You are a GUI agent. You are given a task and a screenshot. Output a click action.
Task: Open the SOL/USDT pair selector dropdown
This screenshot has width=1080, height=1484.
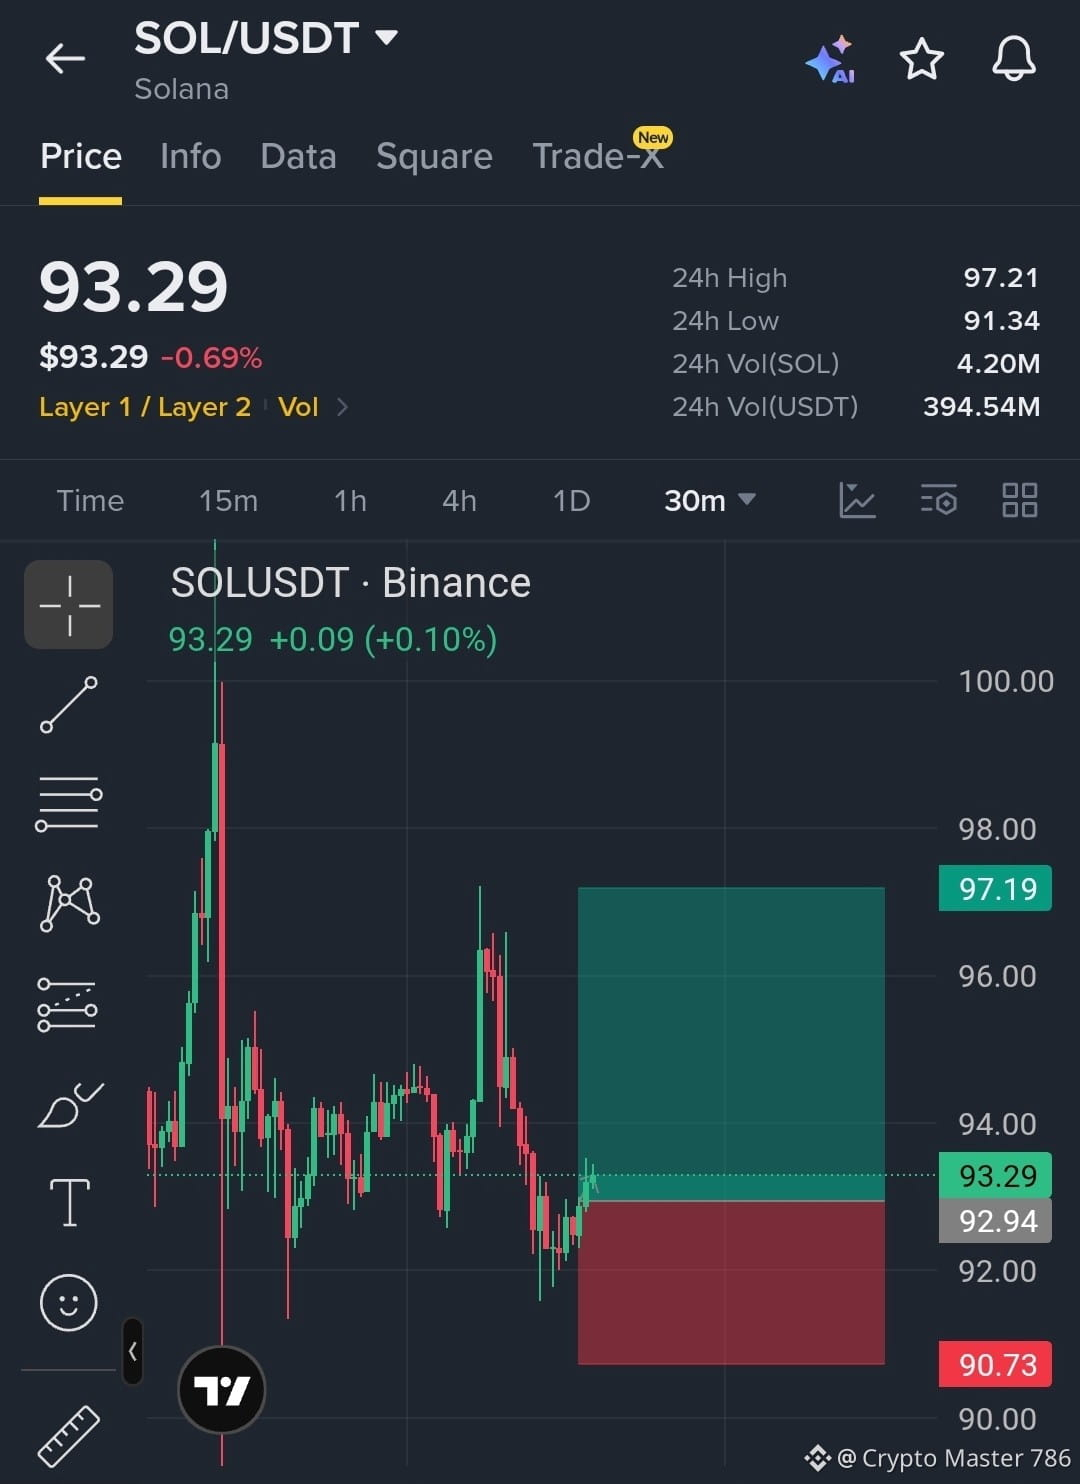click(x=266, y=38)
